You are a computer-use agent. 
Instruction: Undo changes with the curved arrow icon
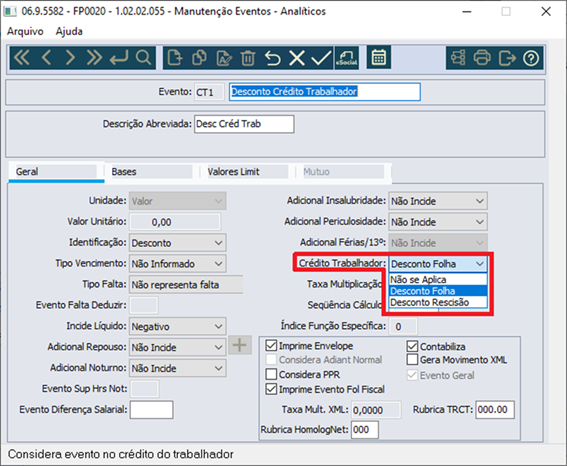click(273, 57)
